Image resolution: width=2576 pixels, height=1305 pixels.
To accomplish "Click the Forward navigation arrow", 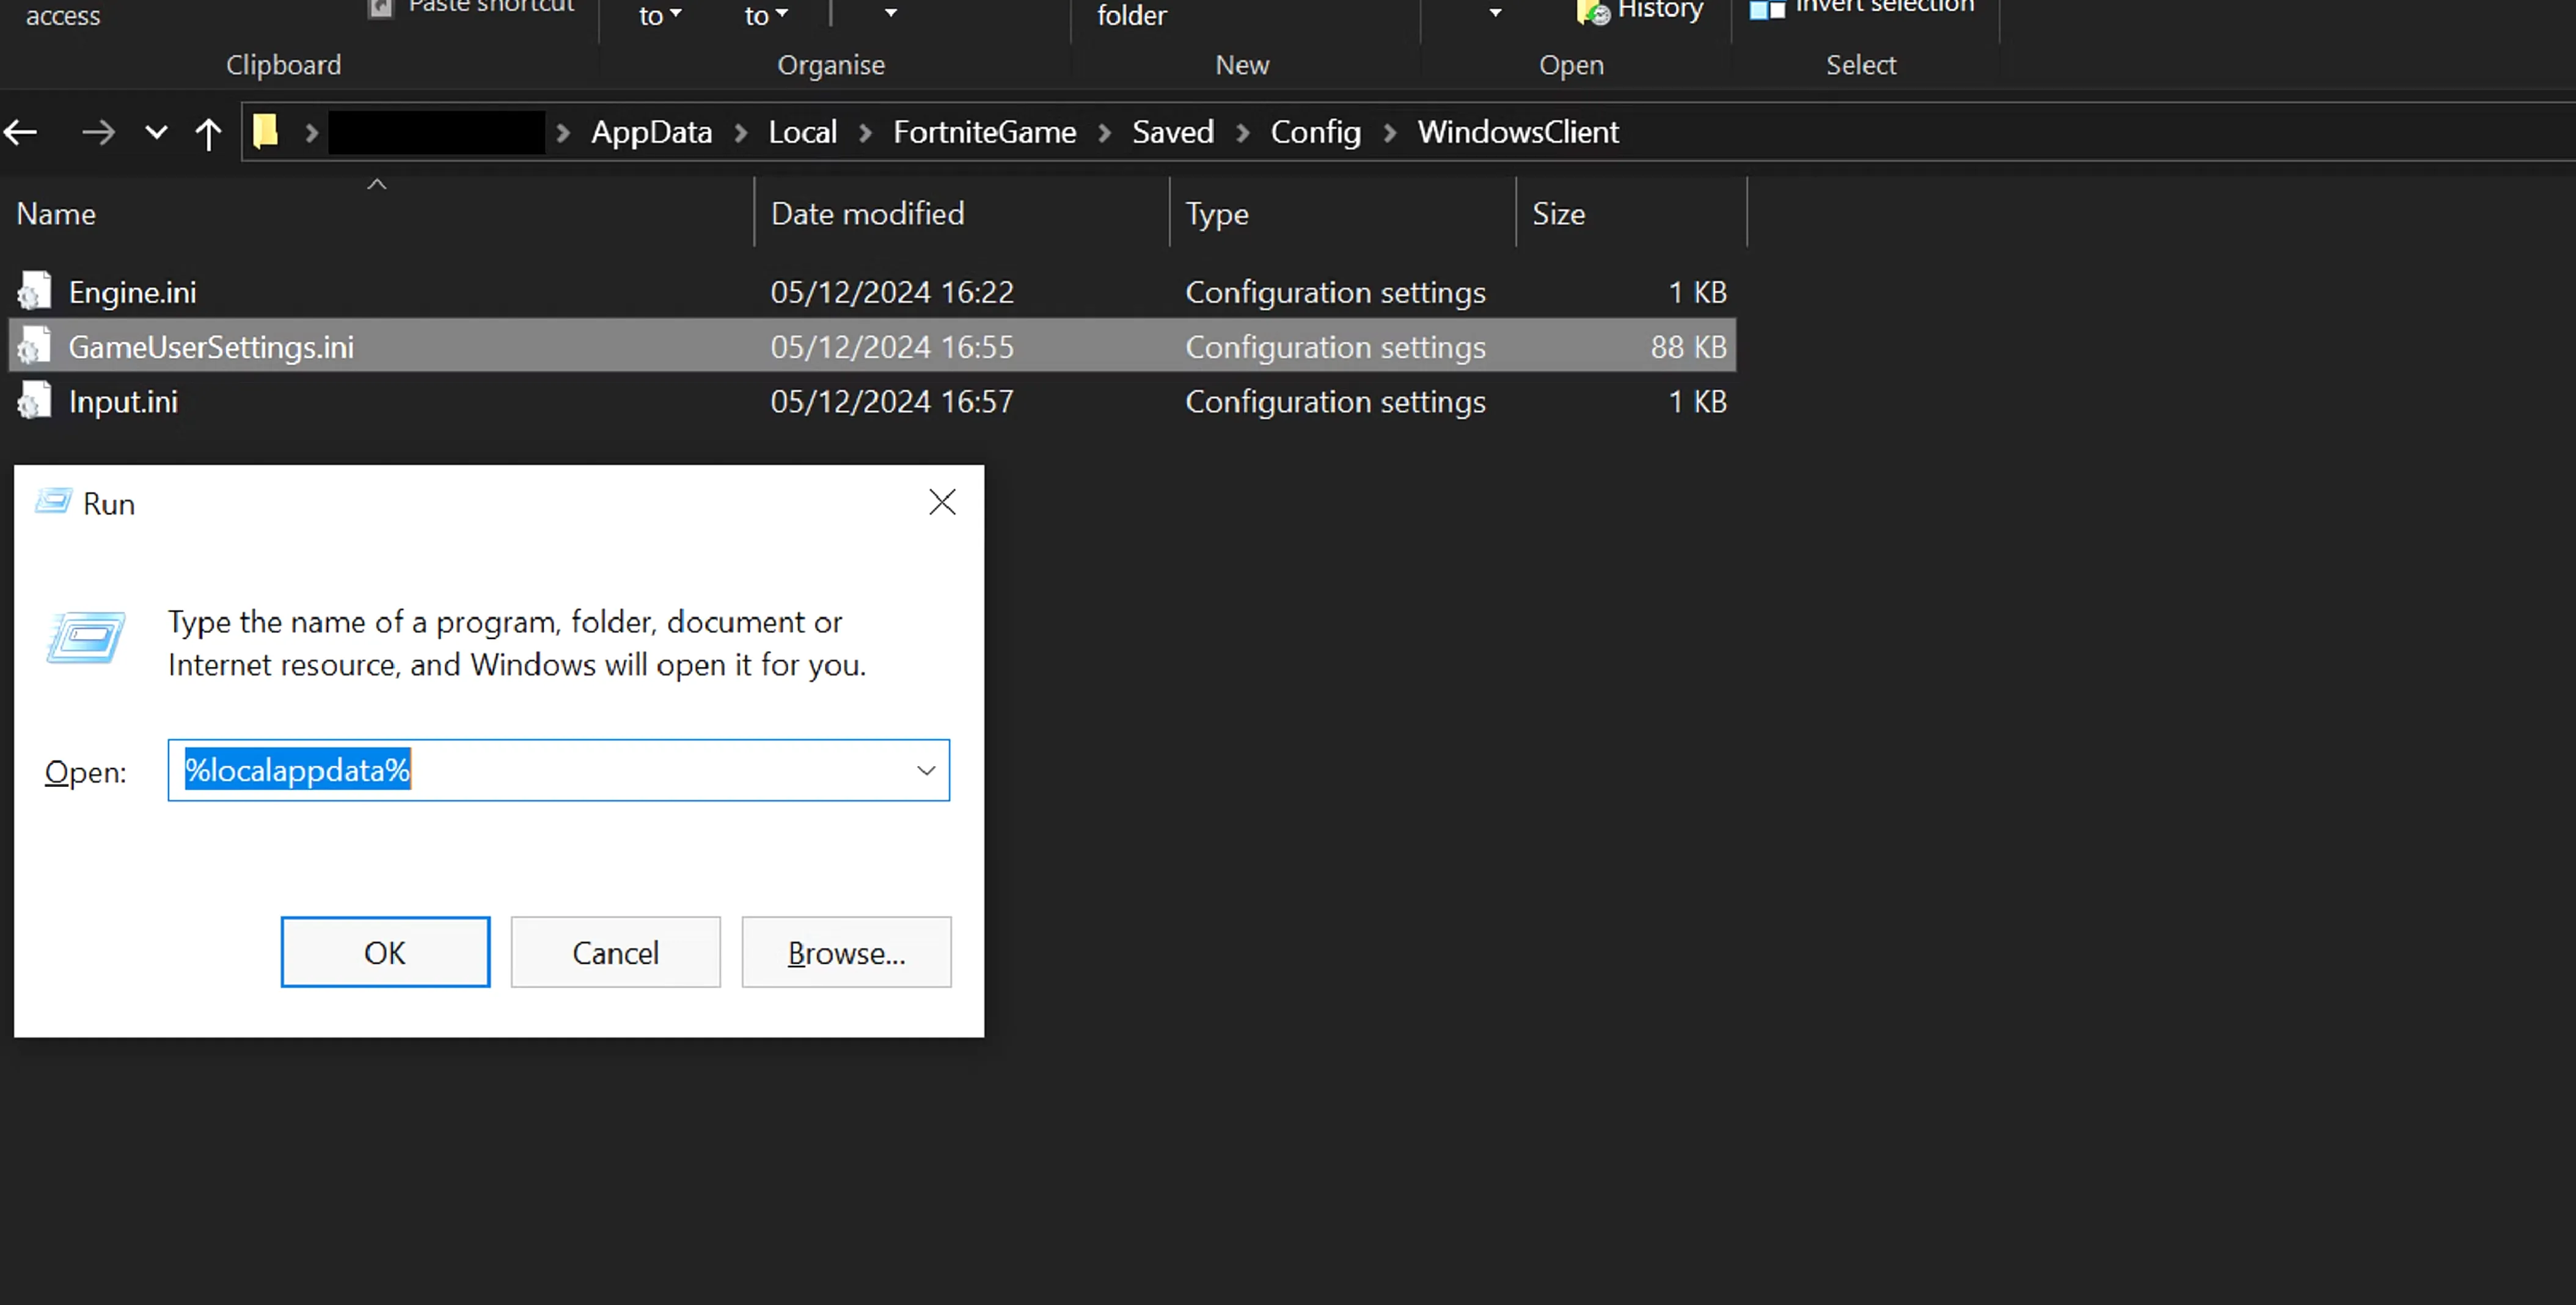I will point(98,132).
